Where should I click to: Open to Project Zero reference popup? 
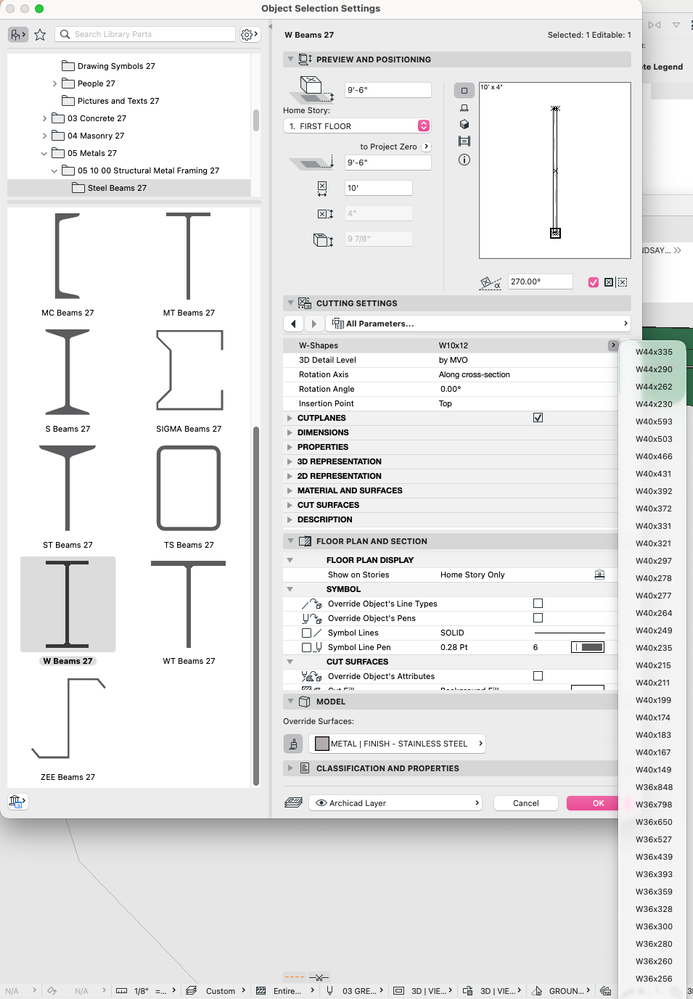[426, 147]
